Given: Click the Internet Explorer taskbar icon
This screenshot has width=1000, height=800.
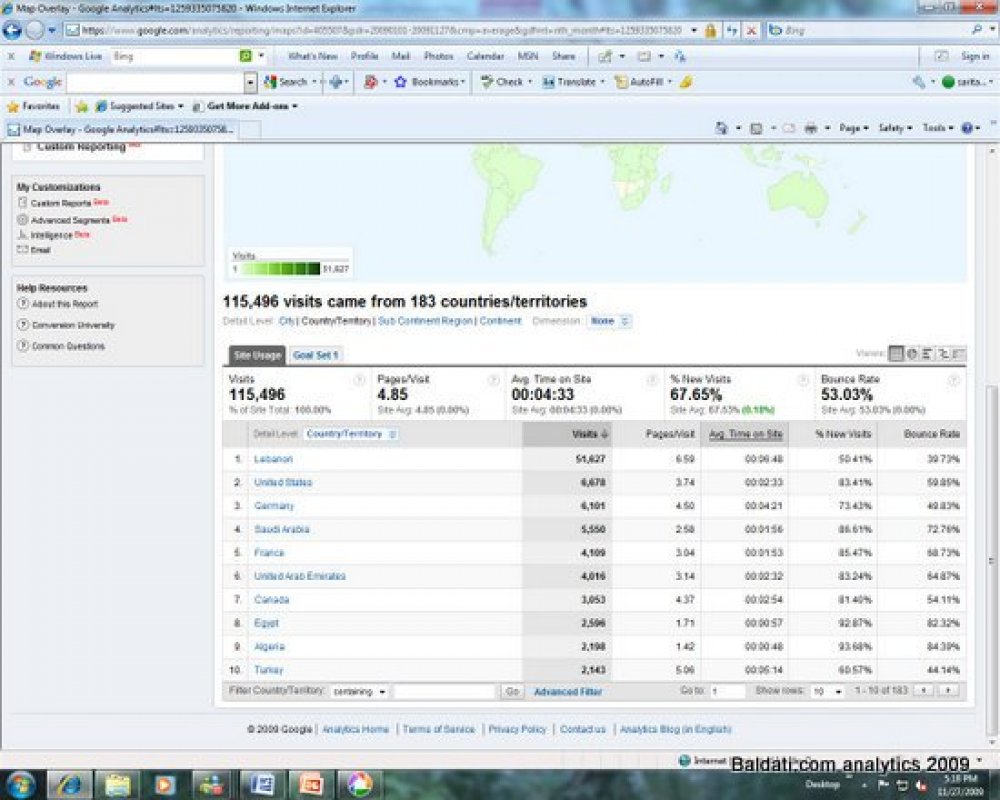Looking at the screenshot, I should (x=70, y=785).
